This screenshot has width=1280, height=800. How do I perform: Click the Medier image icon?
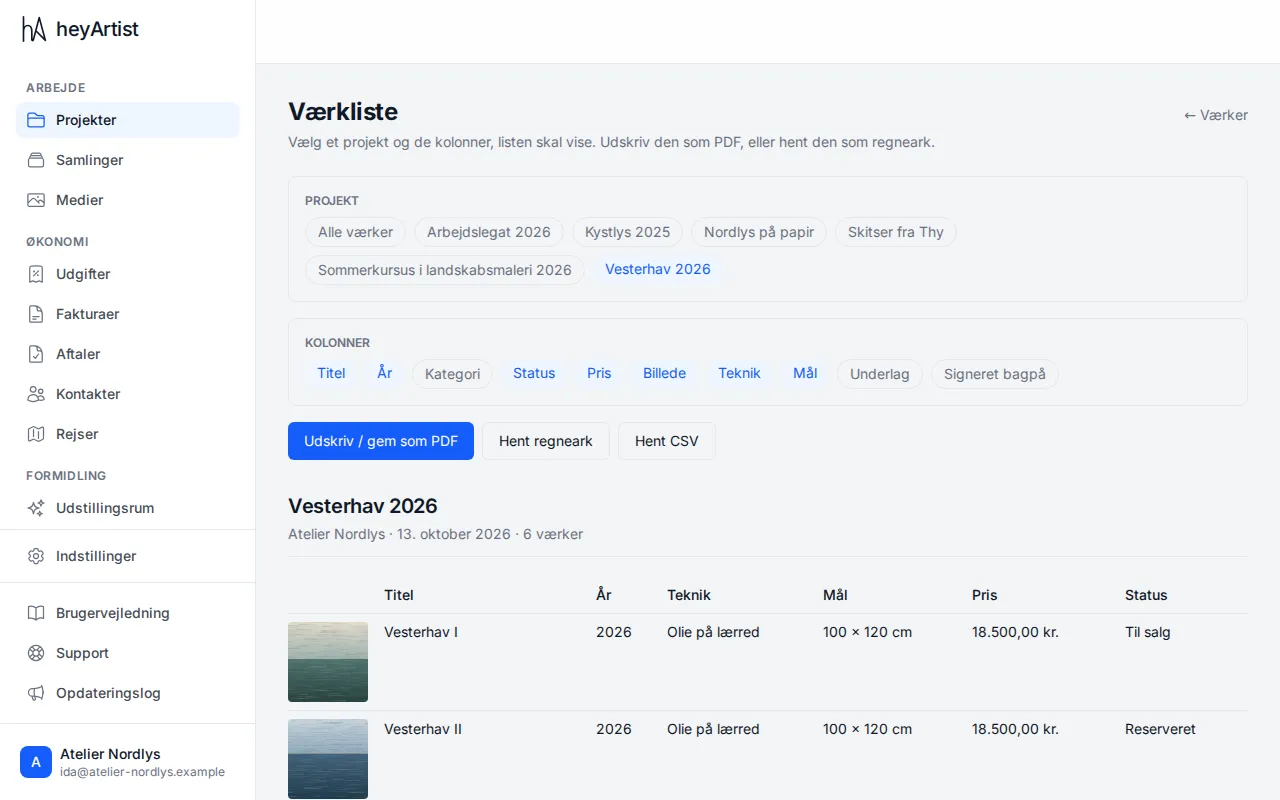tap(36, 200)
